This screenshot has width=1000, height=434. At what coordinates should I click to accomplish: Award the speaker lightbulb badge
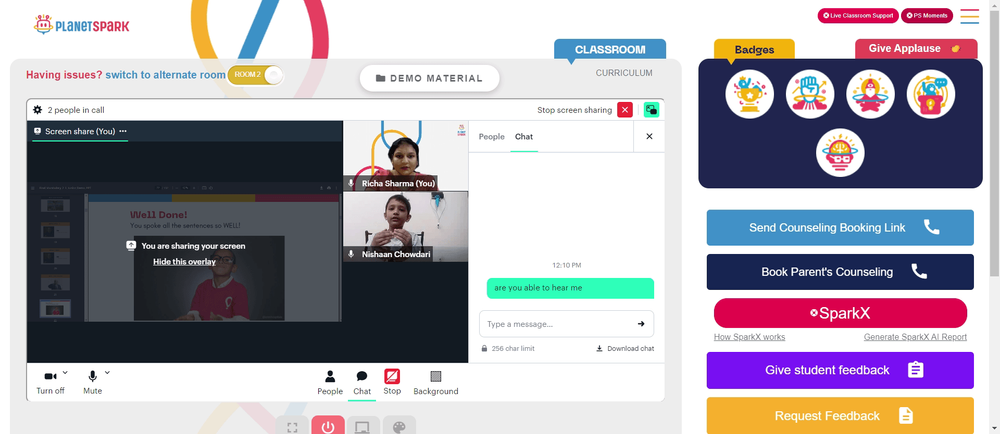(930, 94)
